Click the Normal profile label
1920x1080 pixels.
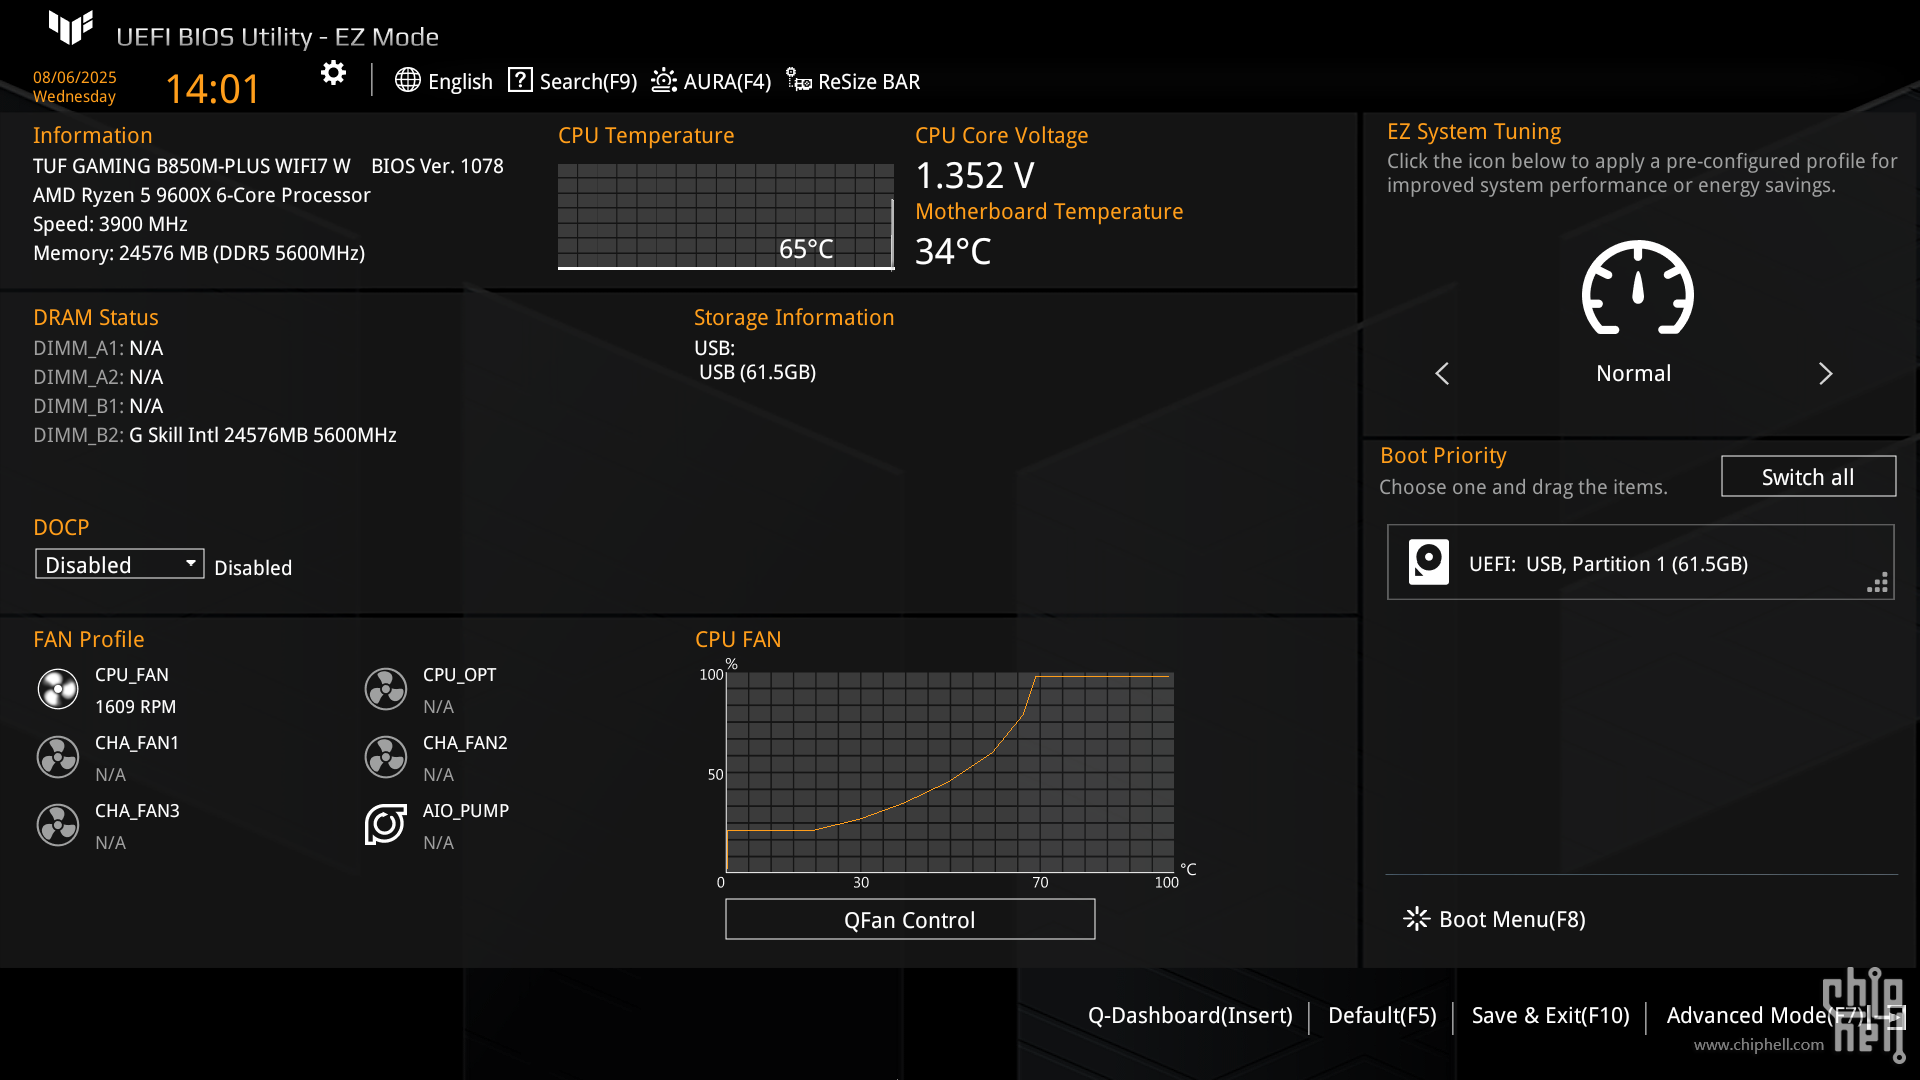click(x=1633, y=374)
